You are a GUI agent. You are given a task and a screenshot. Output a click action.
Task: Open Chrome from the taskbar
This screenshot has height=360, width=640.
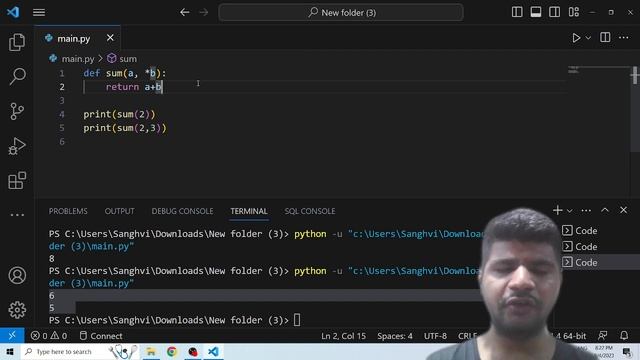[x=171, y=351]
